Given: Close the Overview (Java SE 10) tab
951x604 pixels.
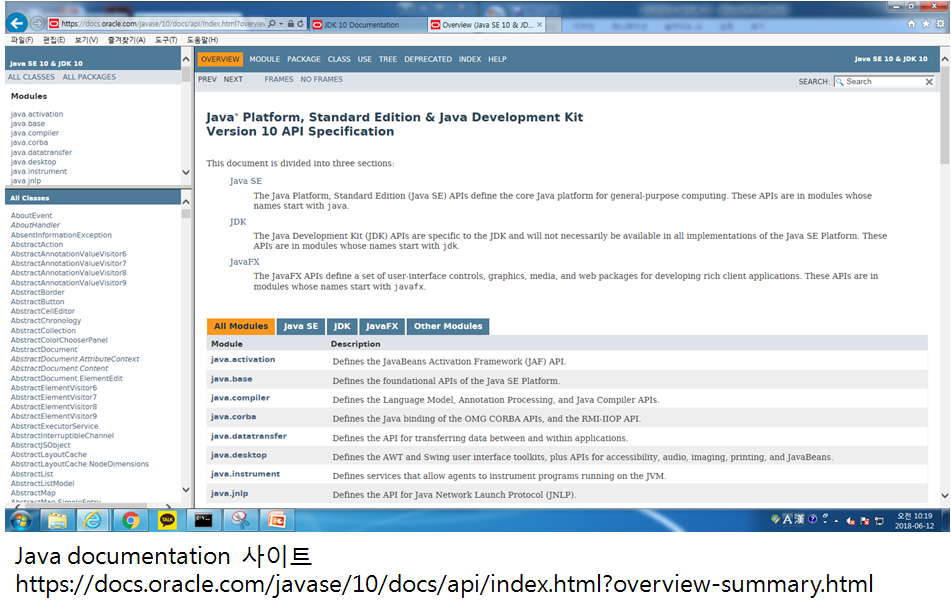Looking at the screenshot, I should (x=539, y=25).
